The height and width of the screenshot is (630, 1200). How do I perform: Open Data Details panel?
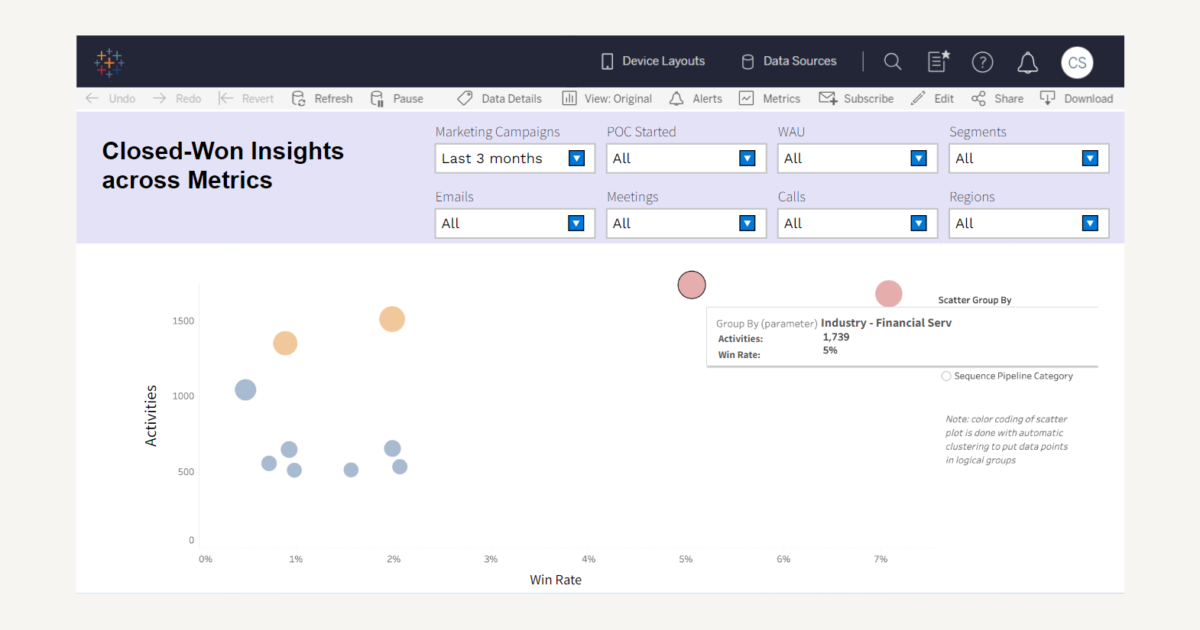500,98
